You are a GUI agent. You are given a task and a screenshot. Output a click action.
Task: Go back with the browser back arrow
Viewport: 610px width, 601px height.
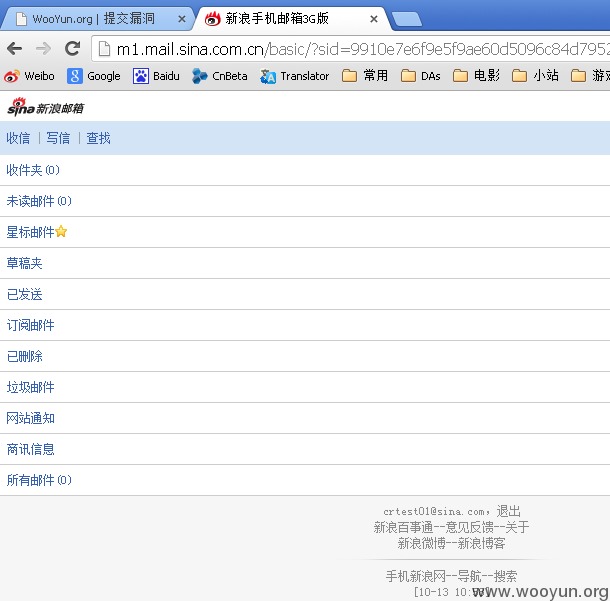(14, 49)
